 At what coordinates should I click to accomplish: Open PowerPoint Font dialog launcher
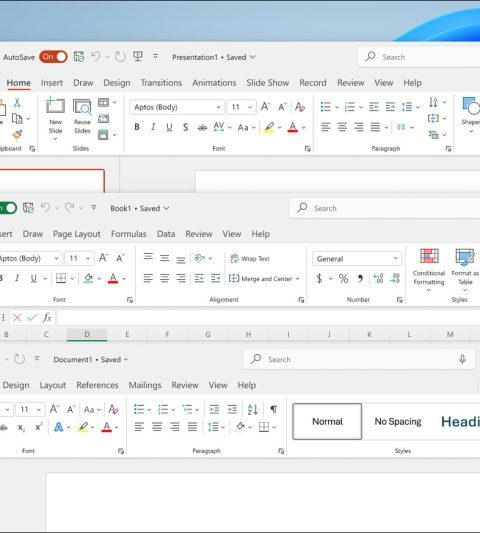point(308,149)
